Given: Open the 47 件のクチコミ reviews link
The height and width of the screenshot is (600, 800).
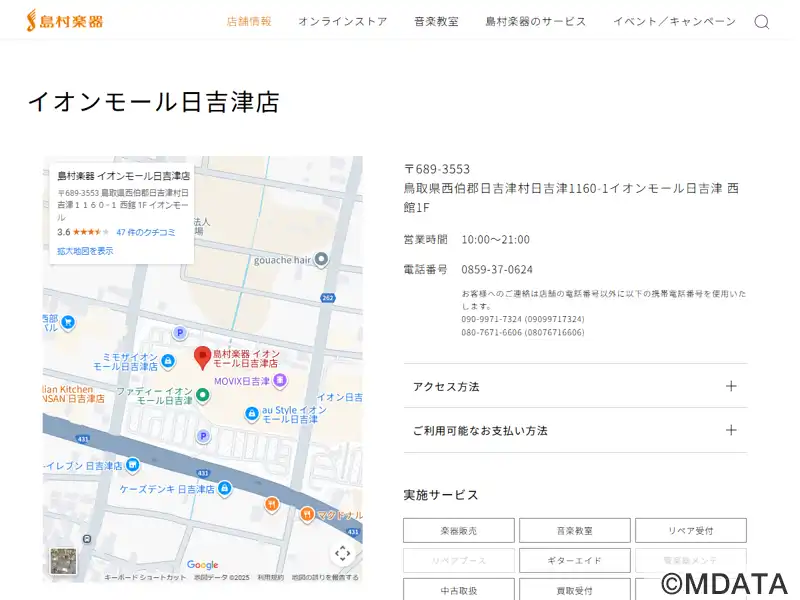Looking at the screenshot, I should pyautogui.click(x=146, y=232).
